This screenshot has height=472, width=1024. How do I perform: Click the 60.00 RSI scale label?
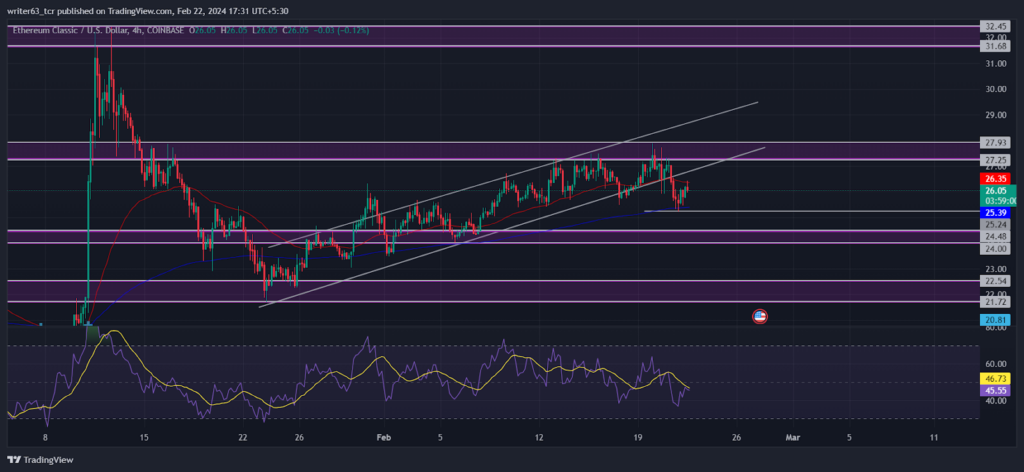(995, 364)
